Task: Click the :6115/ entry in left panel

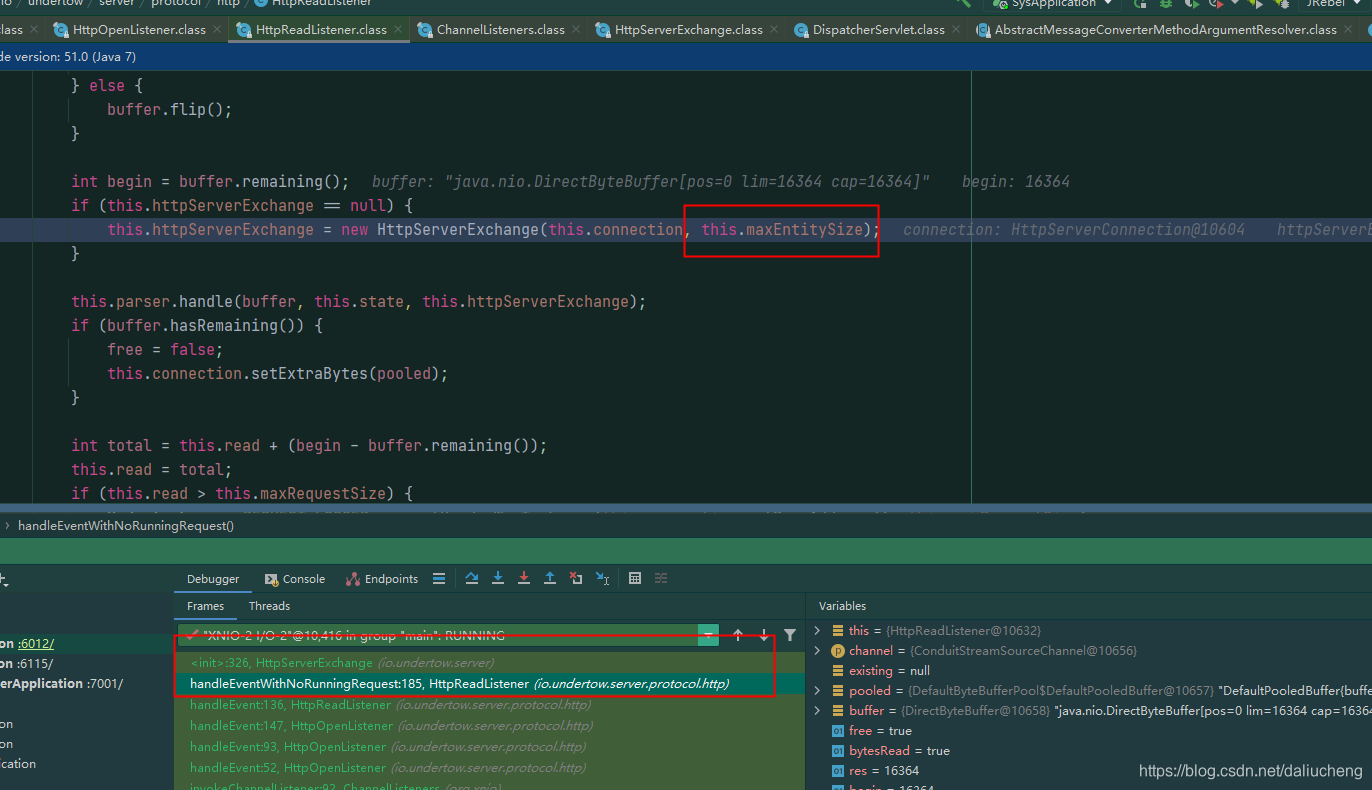Action: [36, 663]
